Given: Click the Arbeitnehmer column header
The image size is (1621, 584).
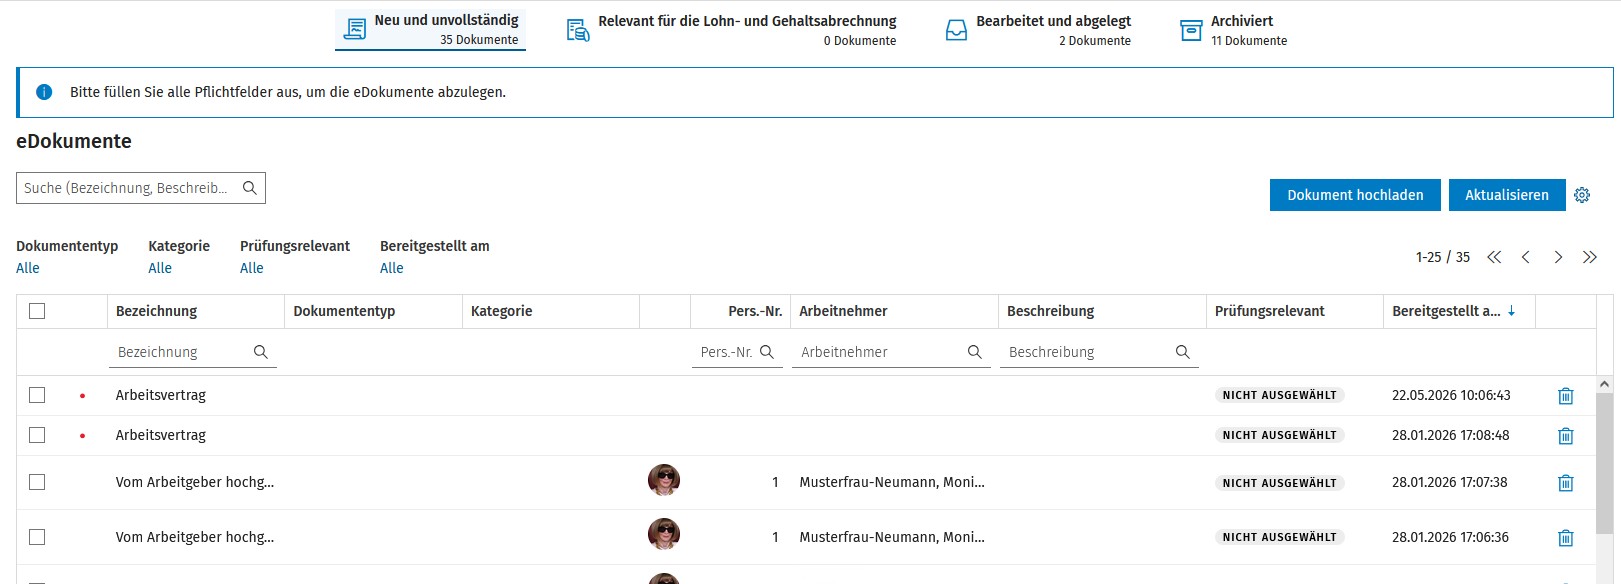Looking at the screenshot, I should tap(894, 311).
